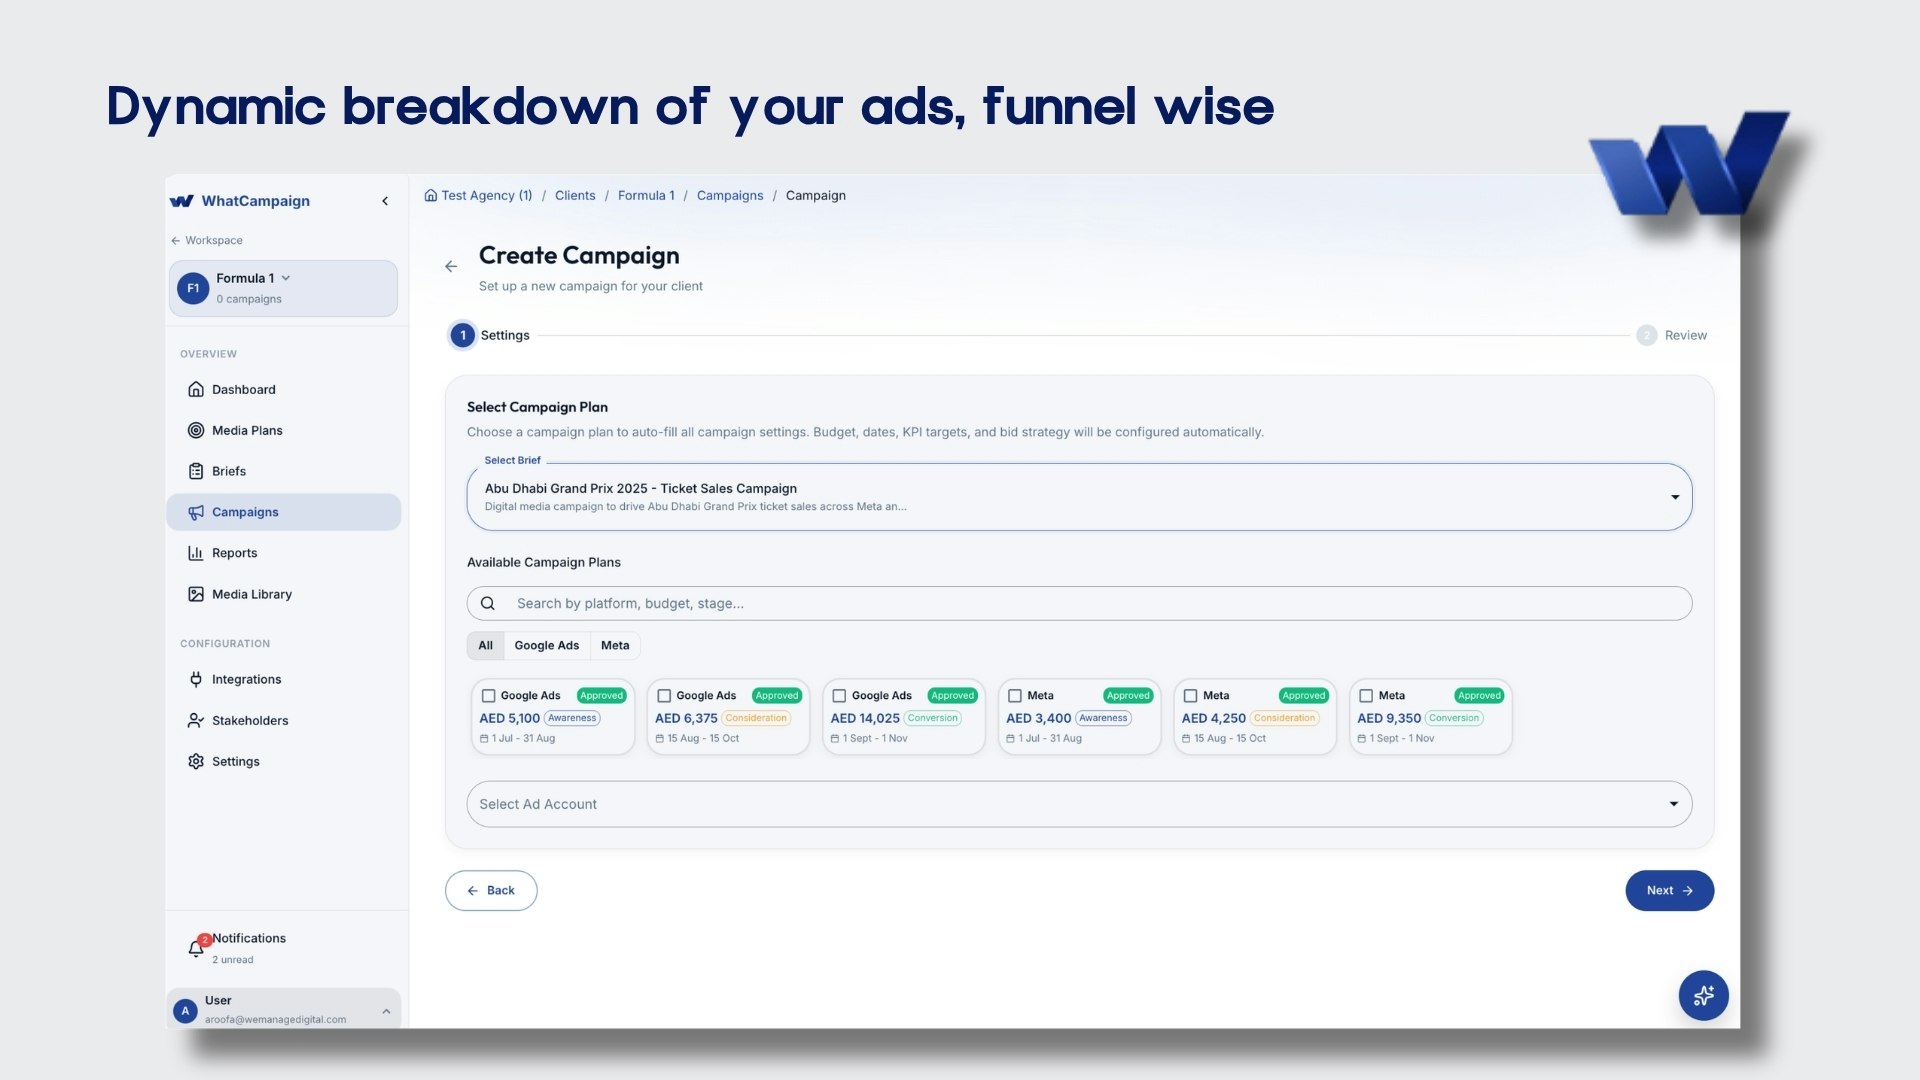
Task: Open Formula 1 breadcrumb link
Action: pyautogui.click(x=646, y=195)
